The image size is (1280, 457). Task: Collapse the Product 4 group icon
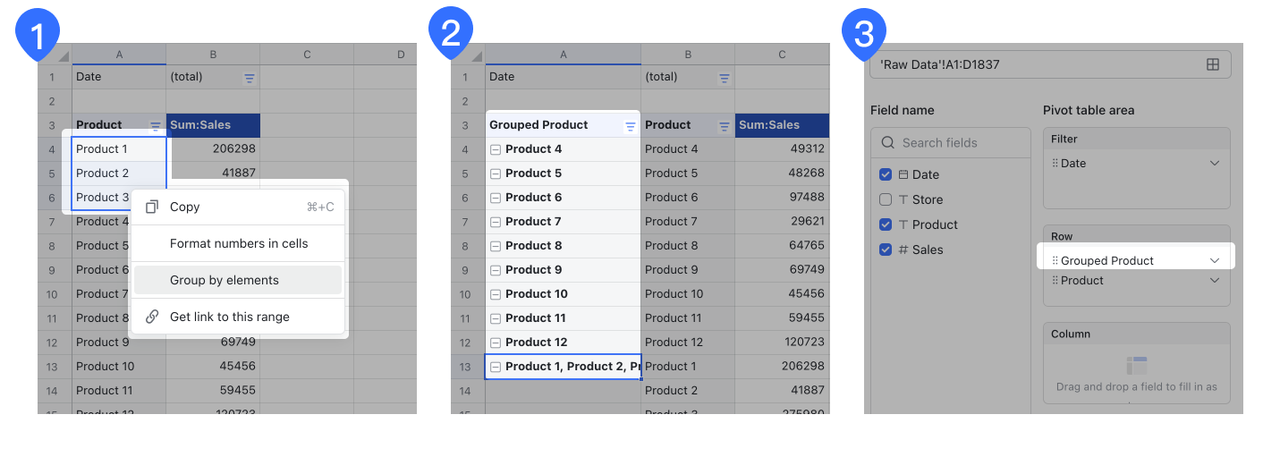(496, 150)
